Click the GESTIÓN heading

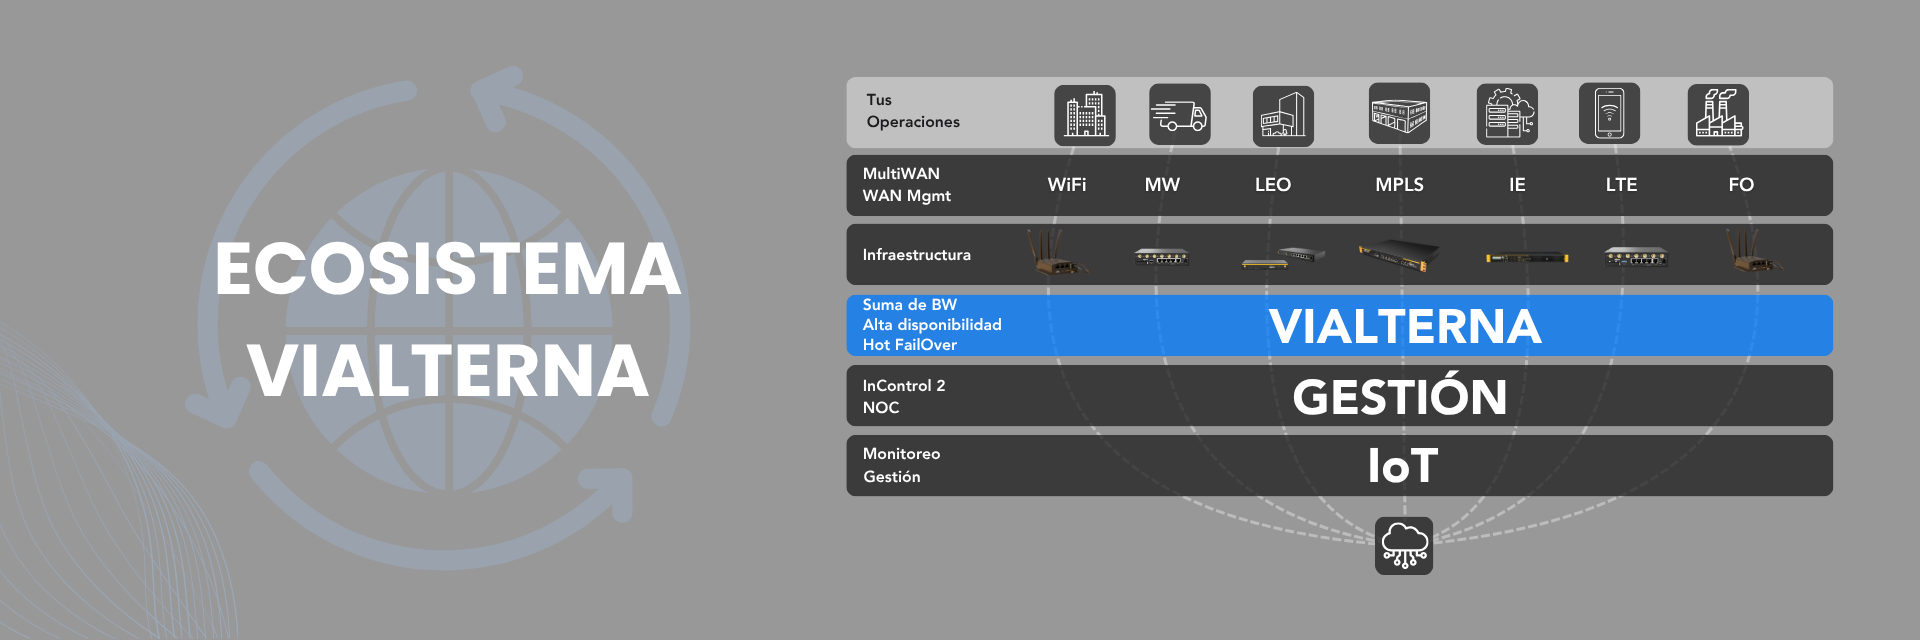pos(1400,395)
